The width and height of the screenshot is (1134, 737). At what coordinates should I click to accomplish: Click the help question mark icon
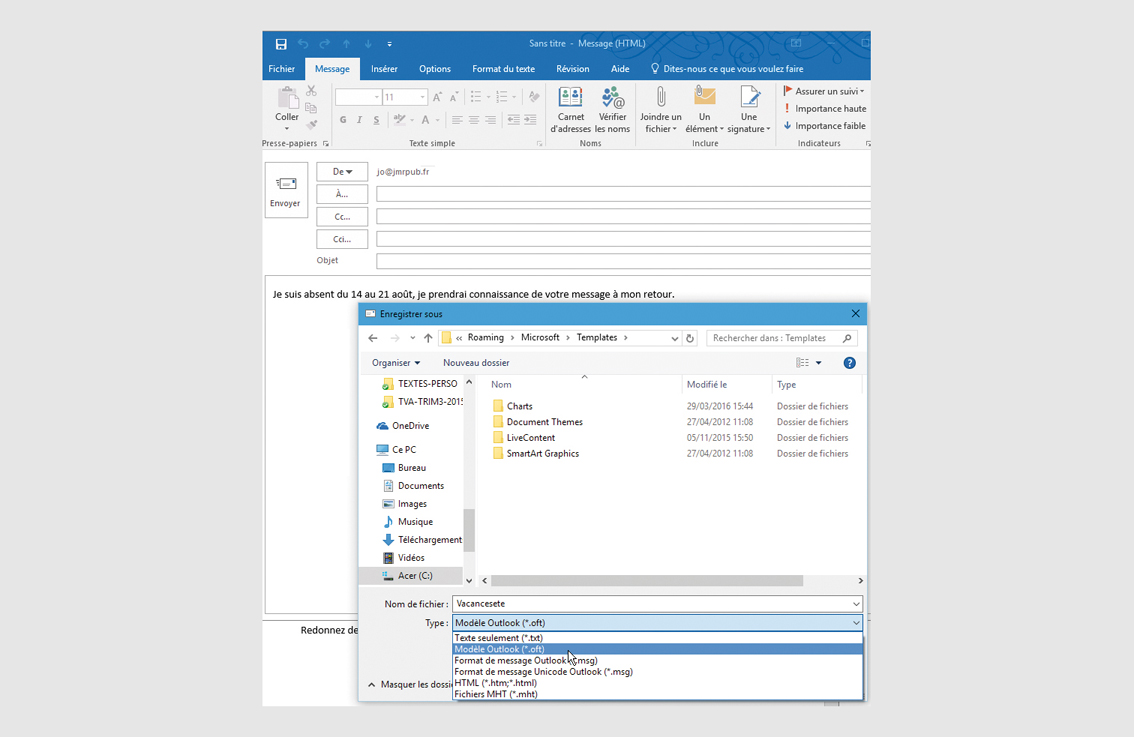(850, 363)
